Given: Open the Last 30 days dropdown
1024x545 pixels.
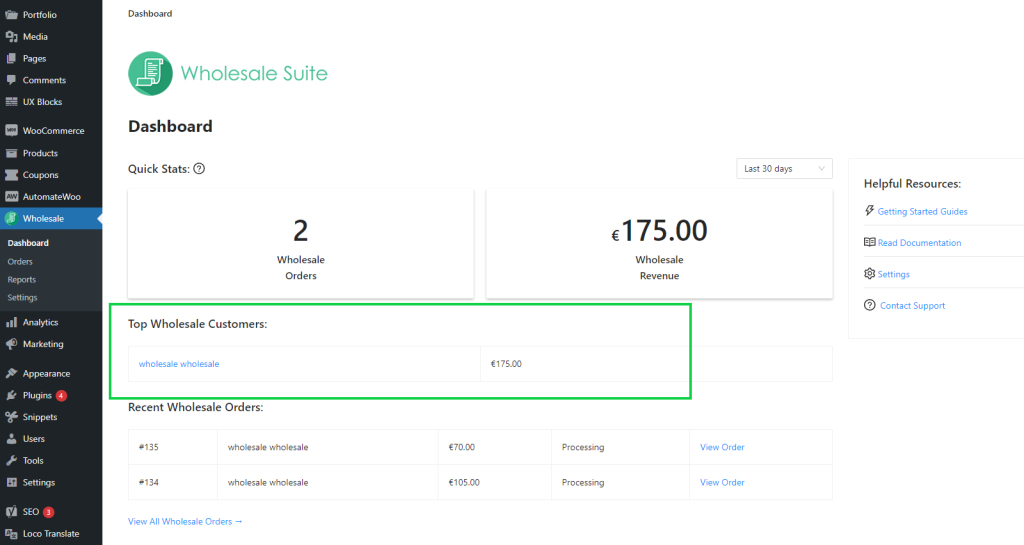Looking at the screenshot, I should pyautogui.click(x=784, y=169).
